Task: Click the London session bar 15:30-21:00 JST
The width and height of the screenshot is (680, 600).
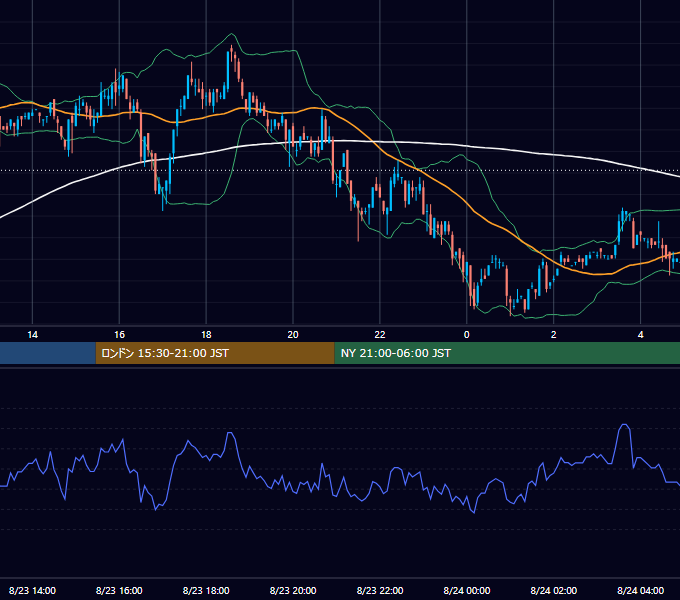Action: [x=215, y=353]
